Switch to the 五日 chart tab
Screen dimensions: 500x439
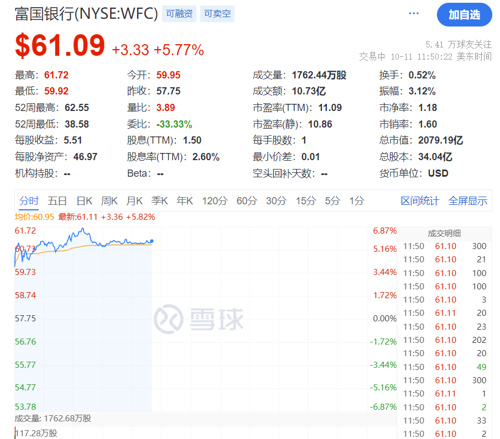coord(57,201)
